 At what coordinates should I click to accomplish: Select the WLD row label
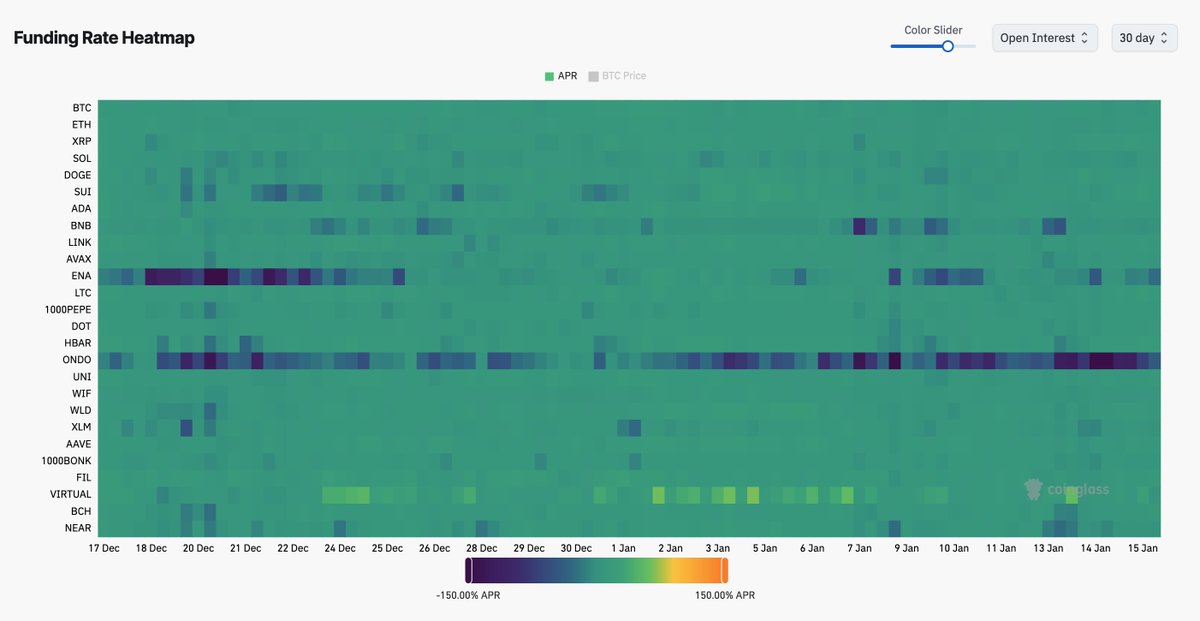81,411
